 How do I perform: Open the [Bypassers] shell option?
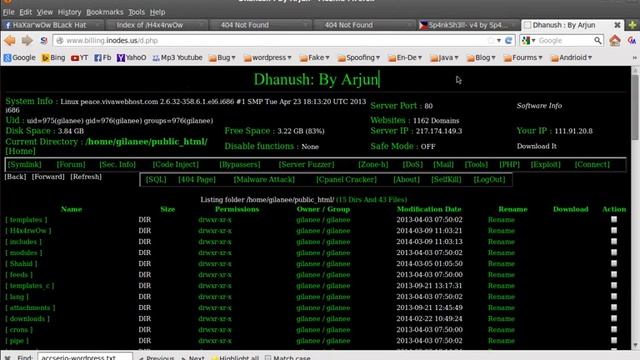coord(240,164)
